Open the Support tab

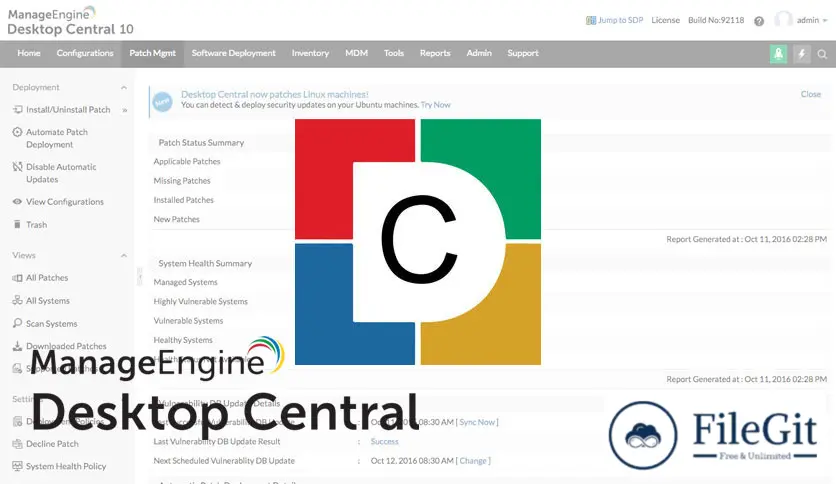[522, 53]
